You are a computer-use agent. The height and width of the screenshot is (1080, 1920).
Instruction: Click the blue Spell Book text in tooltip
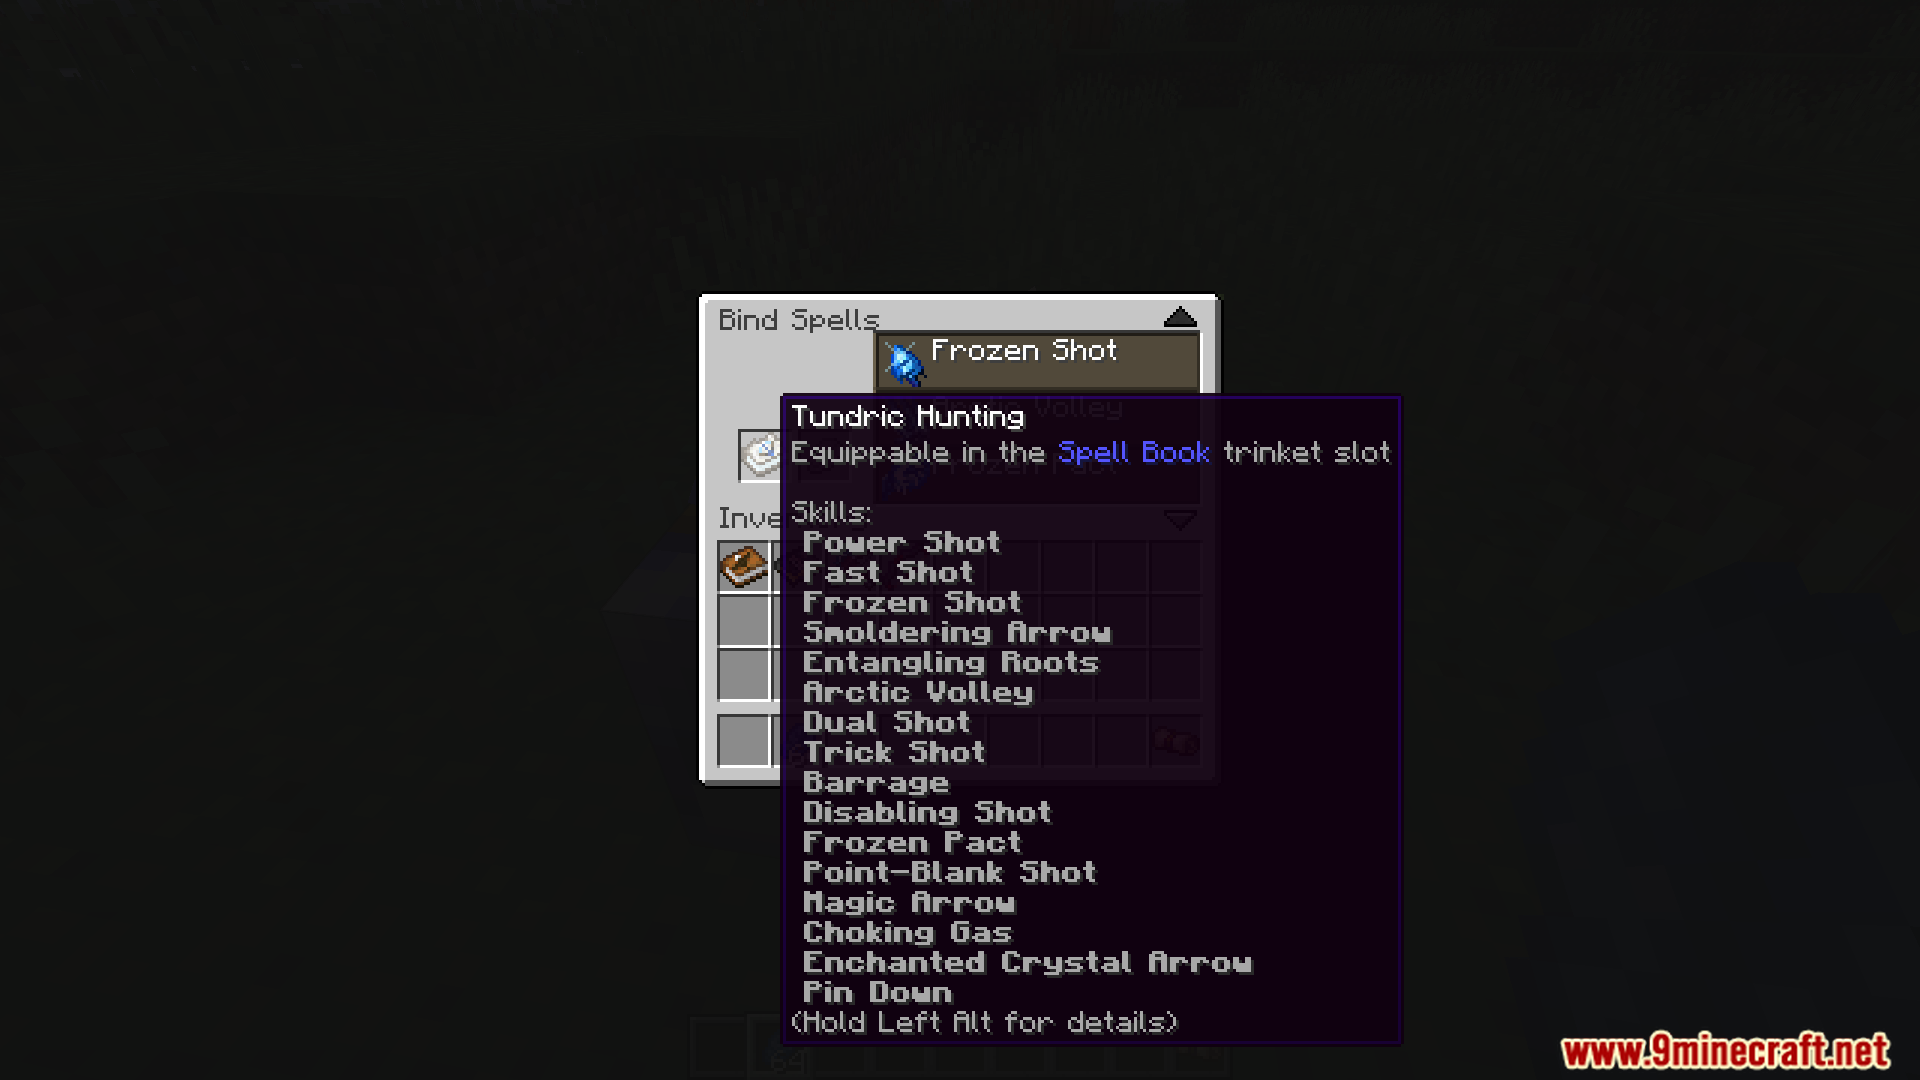pos(1134,453)
